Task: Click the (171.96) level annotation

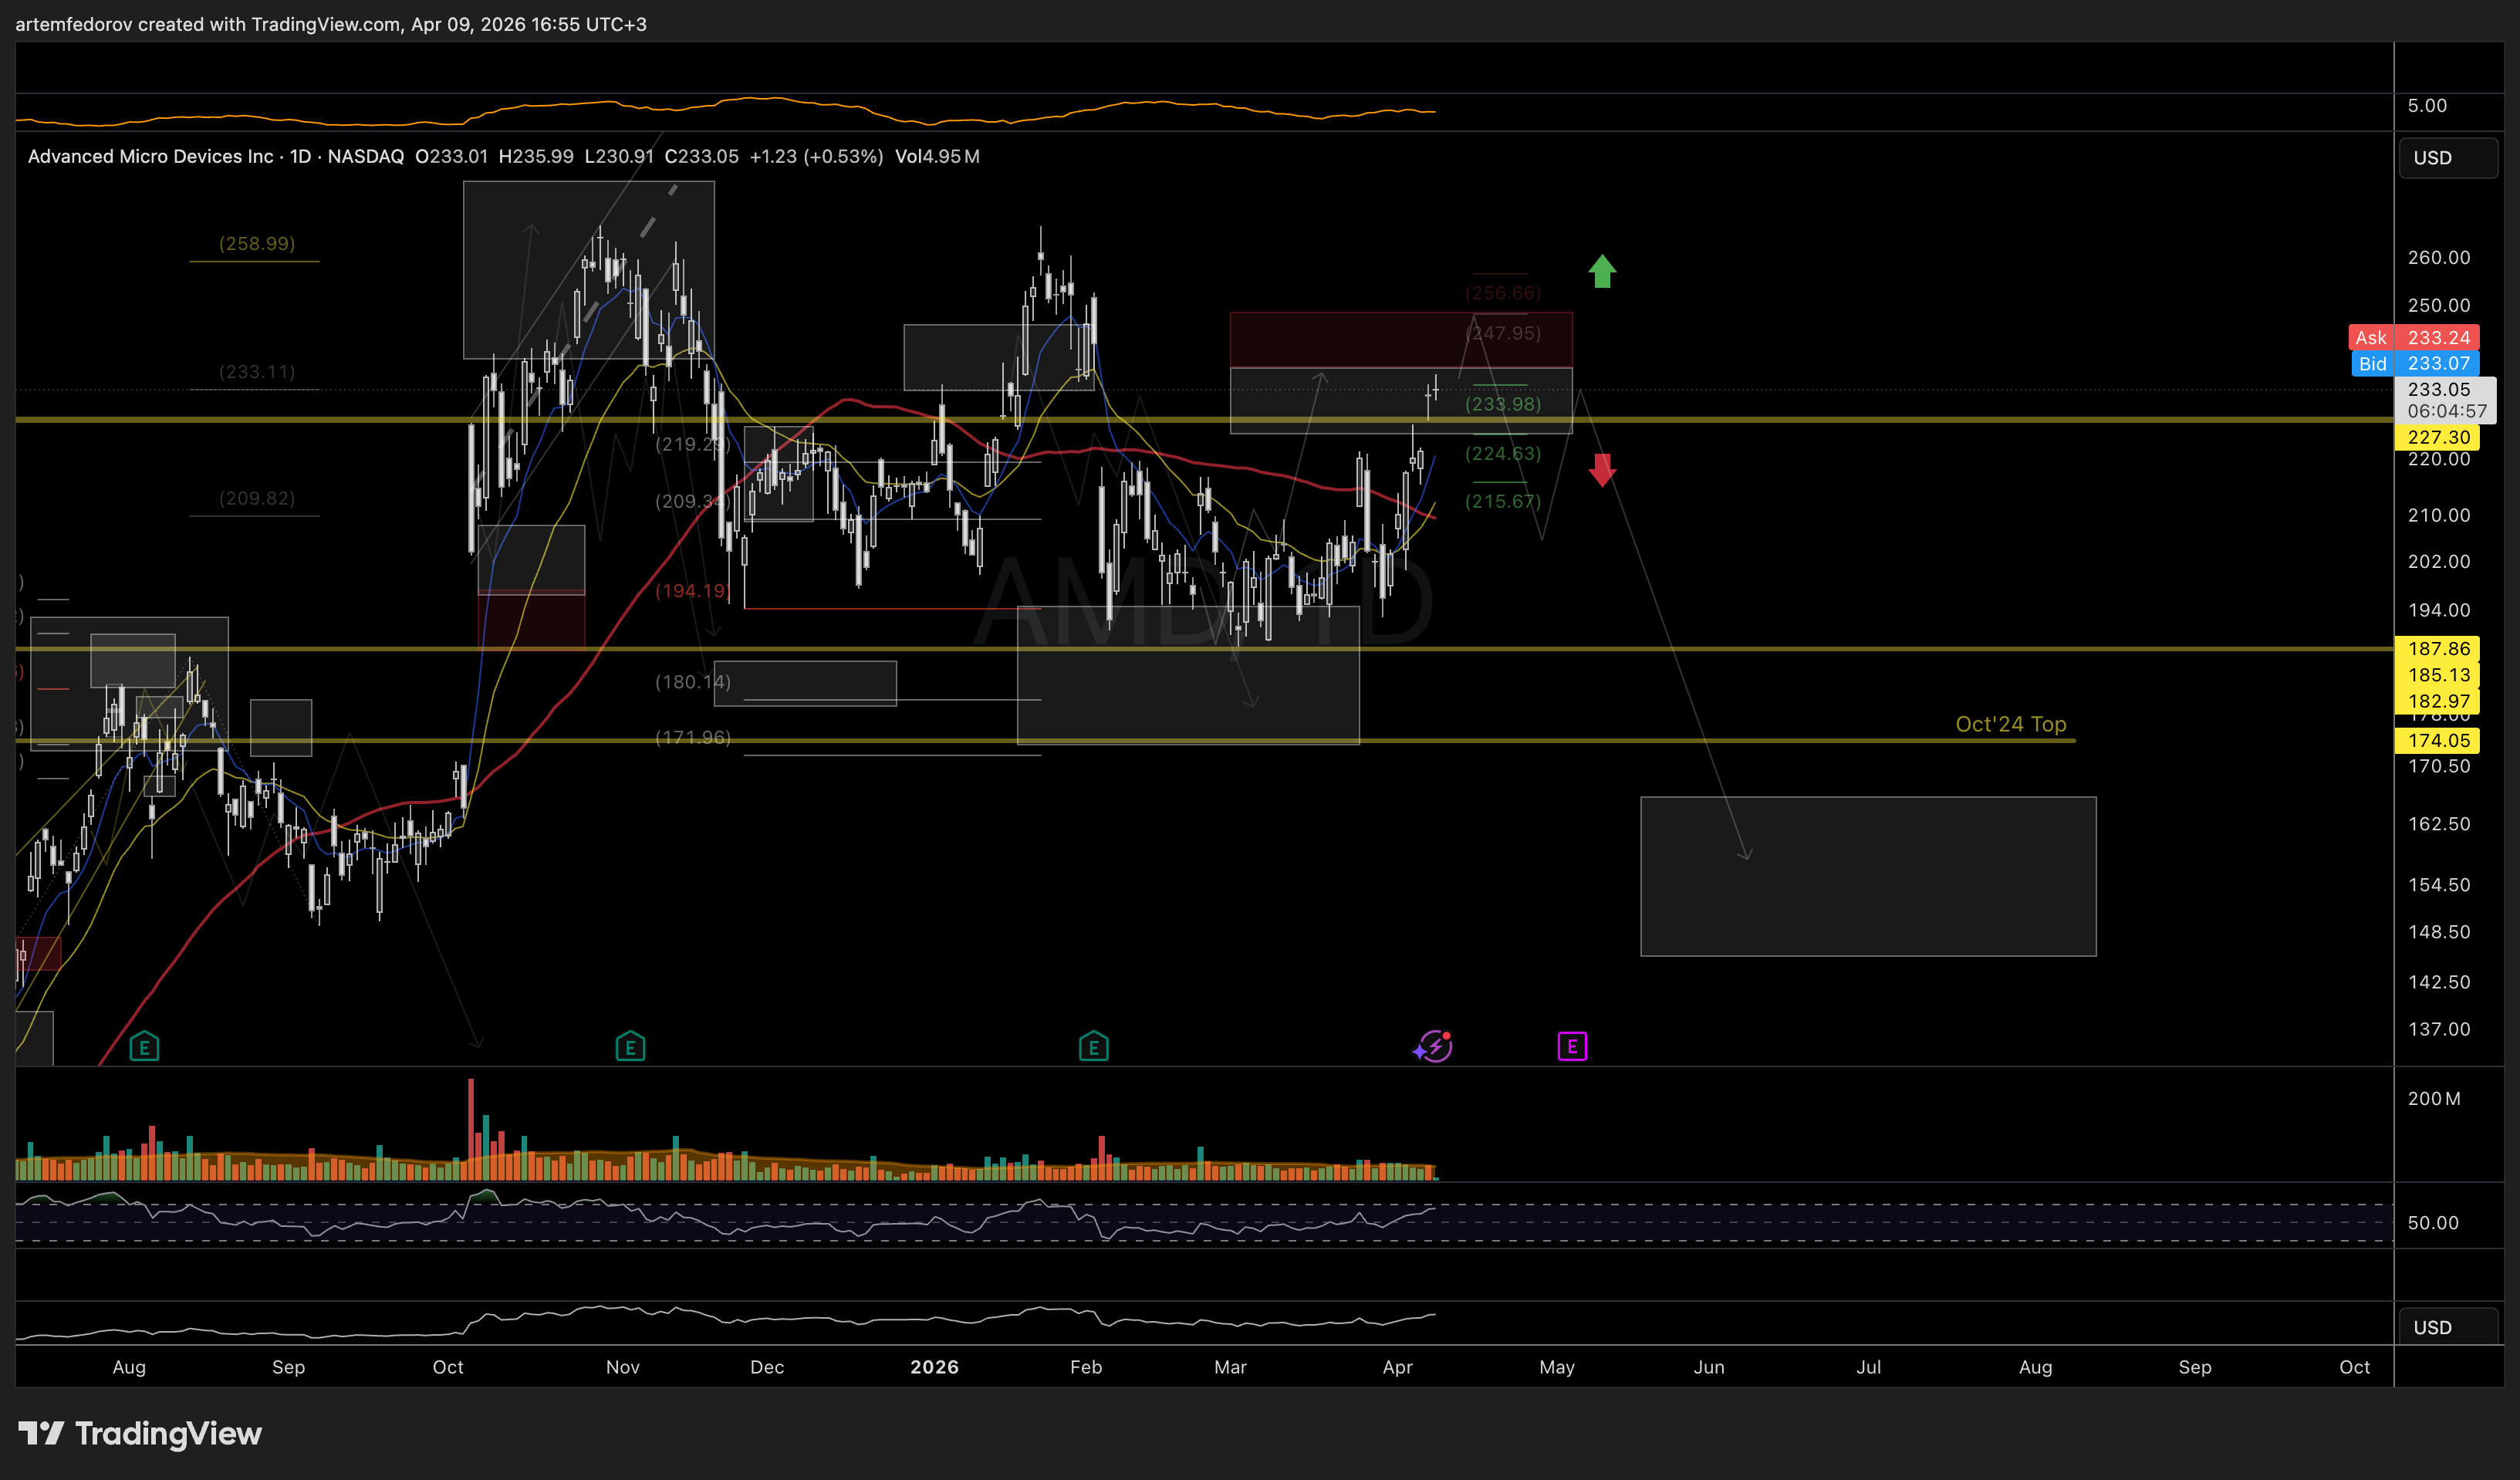Action: point(692,738)
